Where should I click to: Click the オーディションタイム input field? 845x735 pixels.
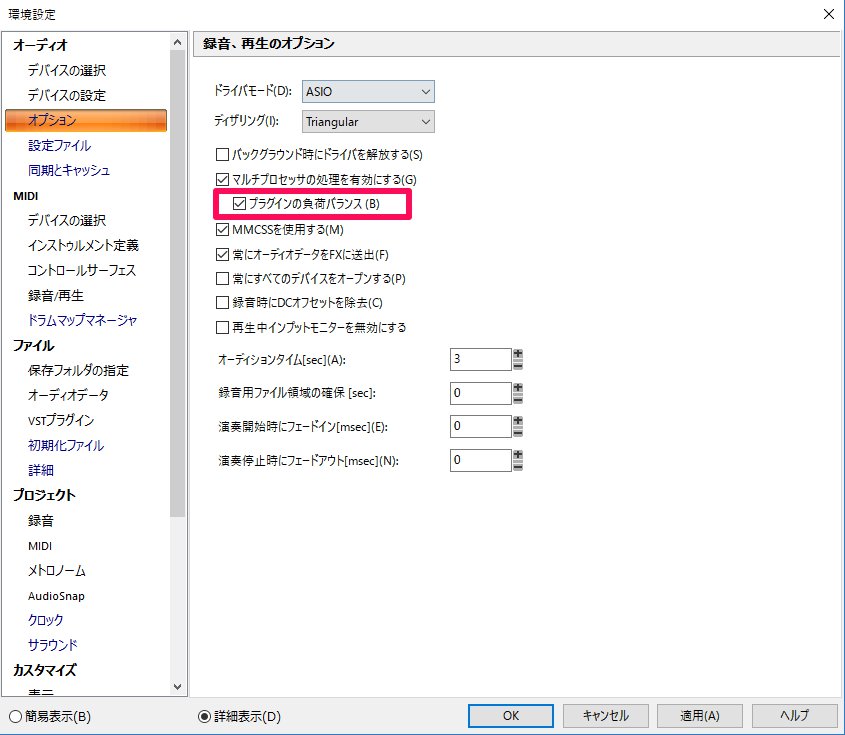tap(480, 359)
